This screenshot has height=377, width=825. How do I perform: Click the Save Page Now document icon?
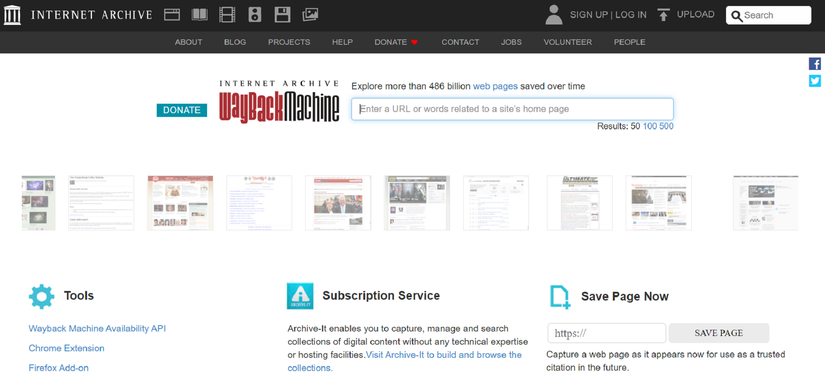(x=560, y=297)
